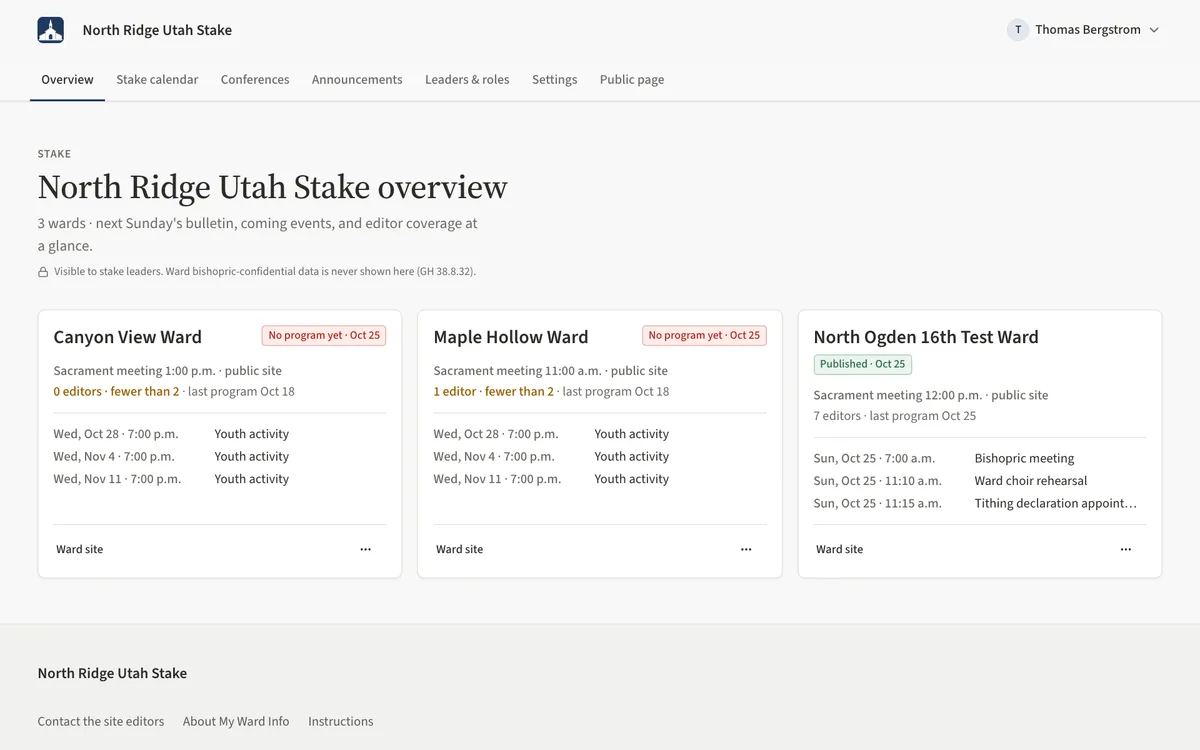This screenshot has width=1200, height=750.
Task: Click Sacrament meeting 1:00 p.m. line
Action: (x=168, y=371)
